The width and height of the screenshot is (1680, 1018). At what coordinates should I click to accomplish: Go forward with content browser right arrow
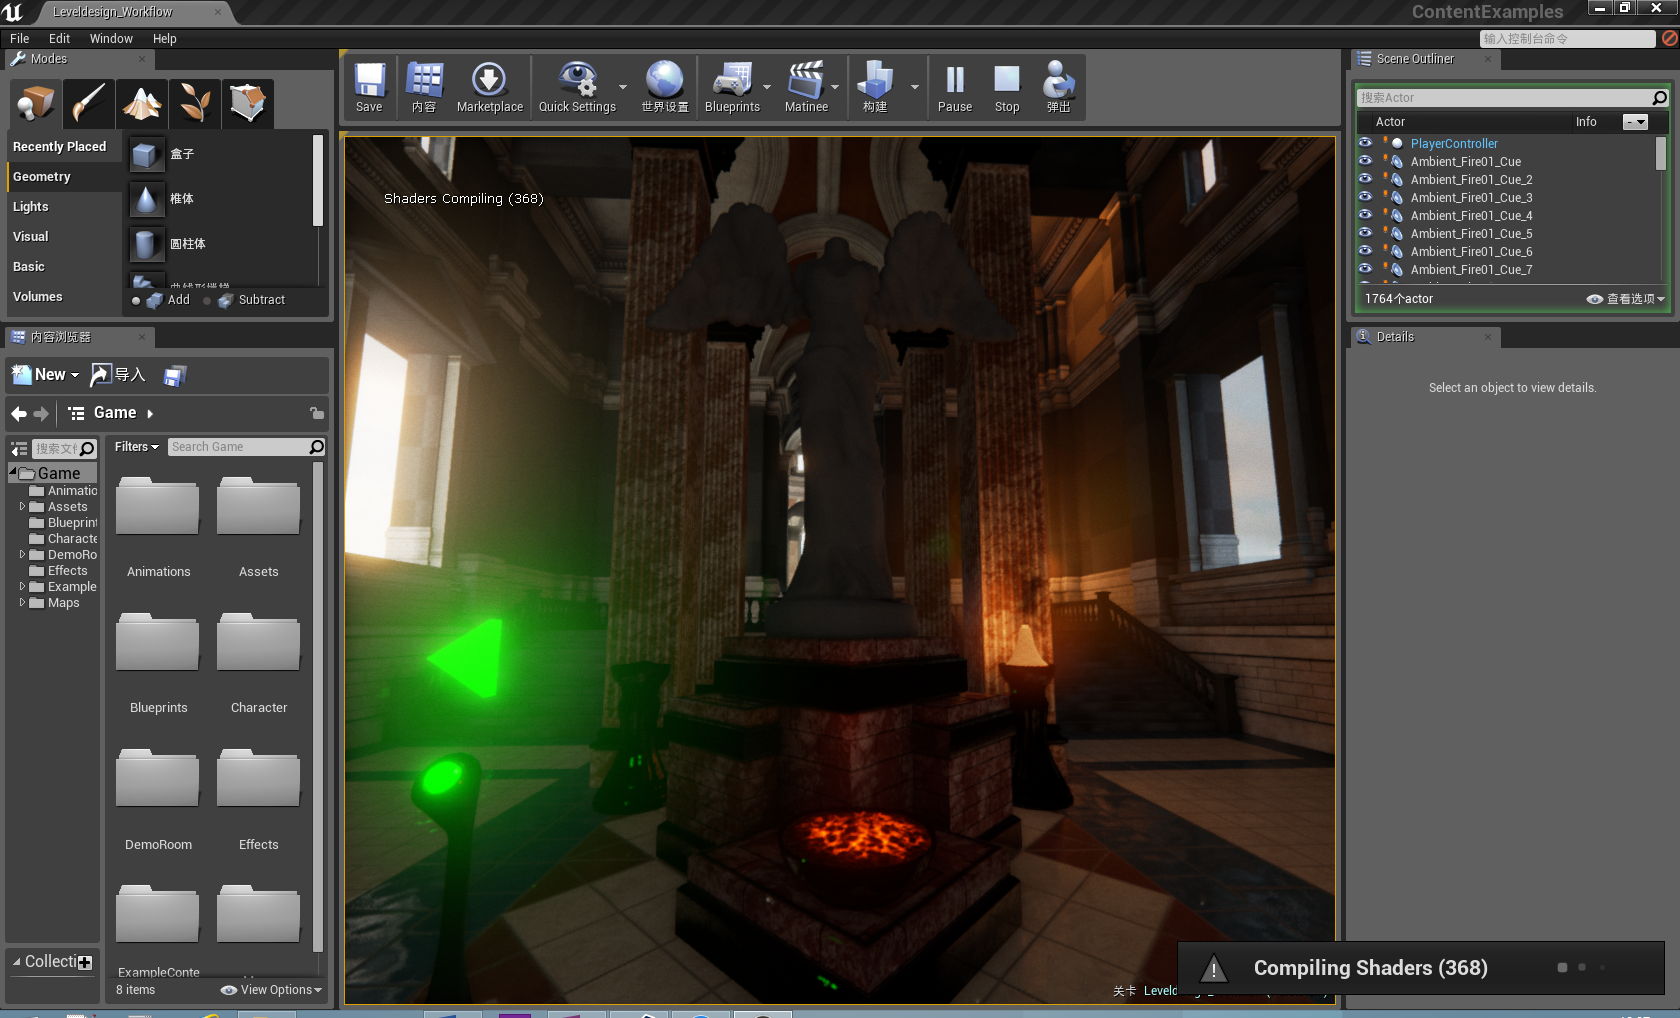[41, 413]
